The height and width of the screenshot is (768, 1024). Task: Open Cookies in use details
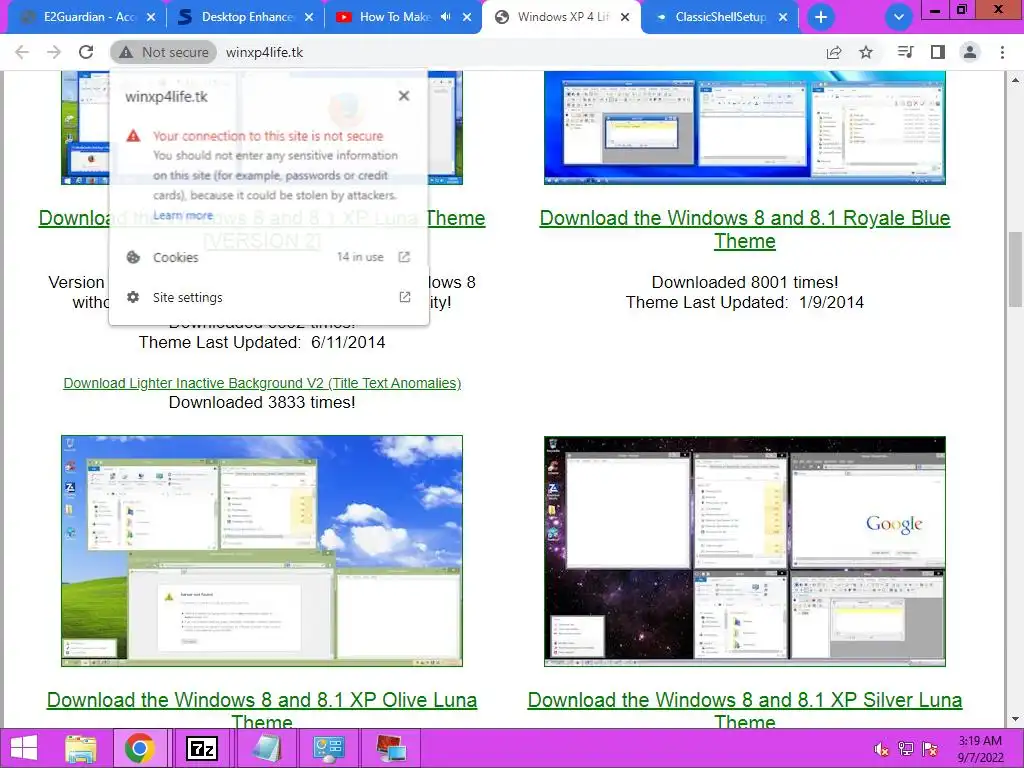(x=268, y=257)
